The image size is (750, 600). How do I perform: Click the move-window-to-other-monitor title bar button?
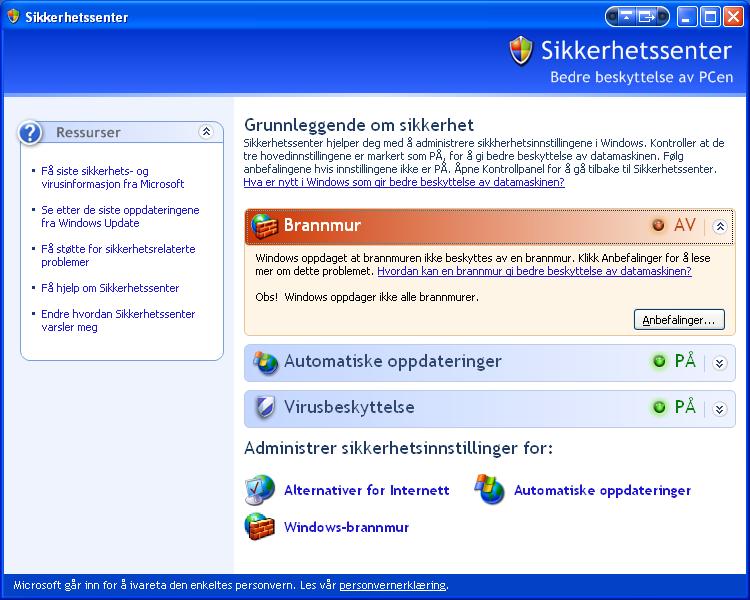coord(647,17)
